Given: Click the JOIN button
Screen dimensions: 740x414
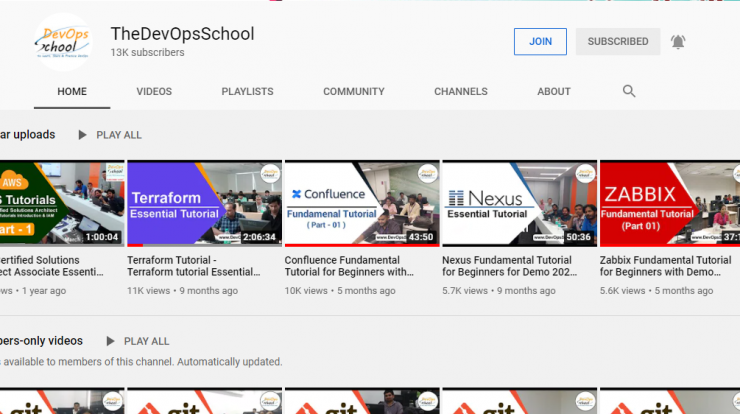Looking at the screenshot, I should pos(540,42).
